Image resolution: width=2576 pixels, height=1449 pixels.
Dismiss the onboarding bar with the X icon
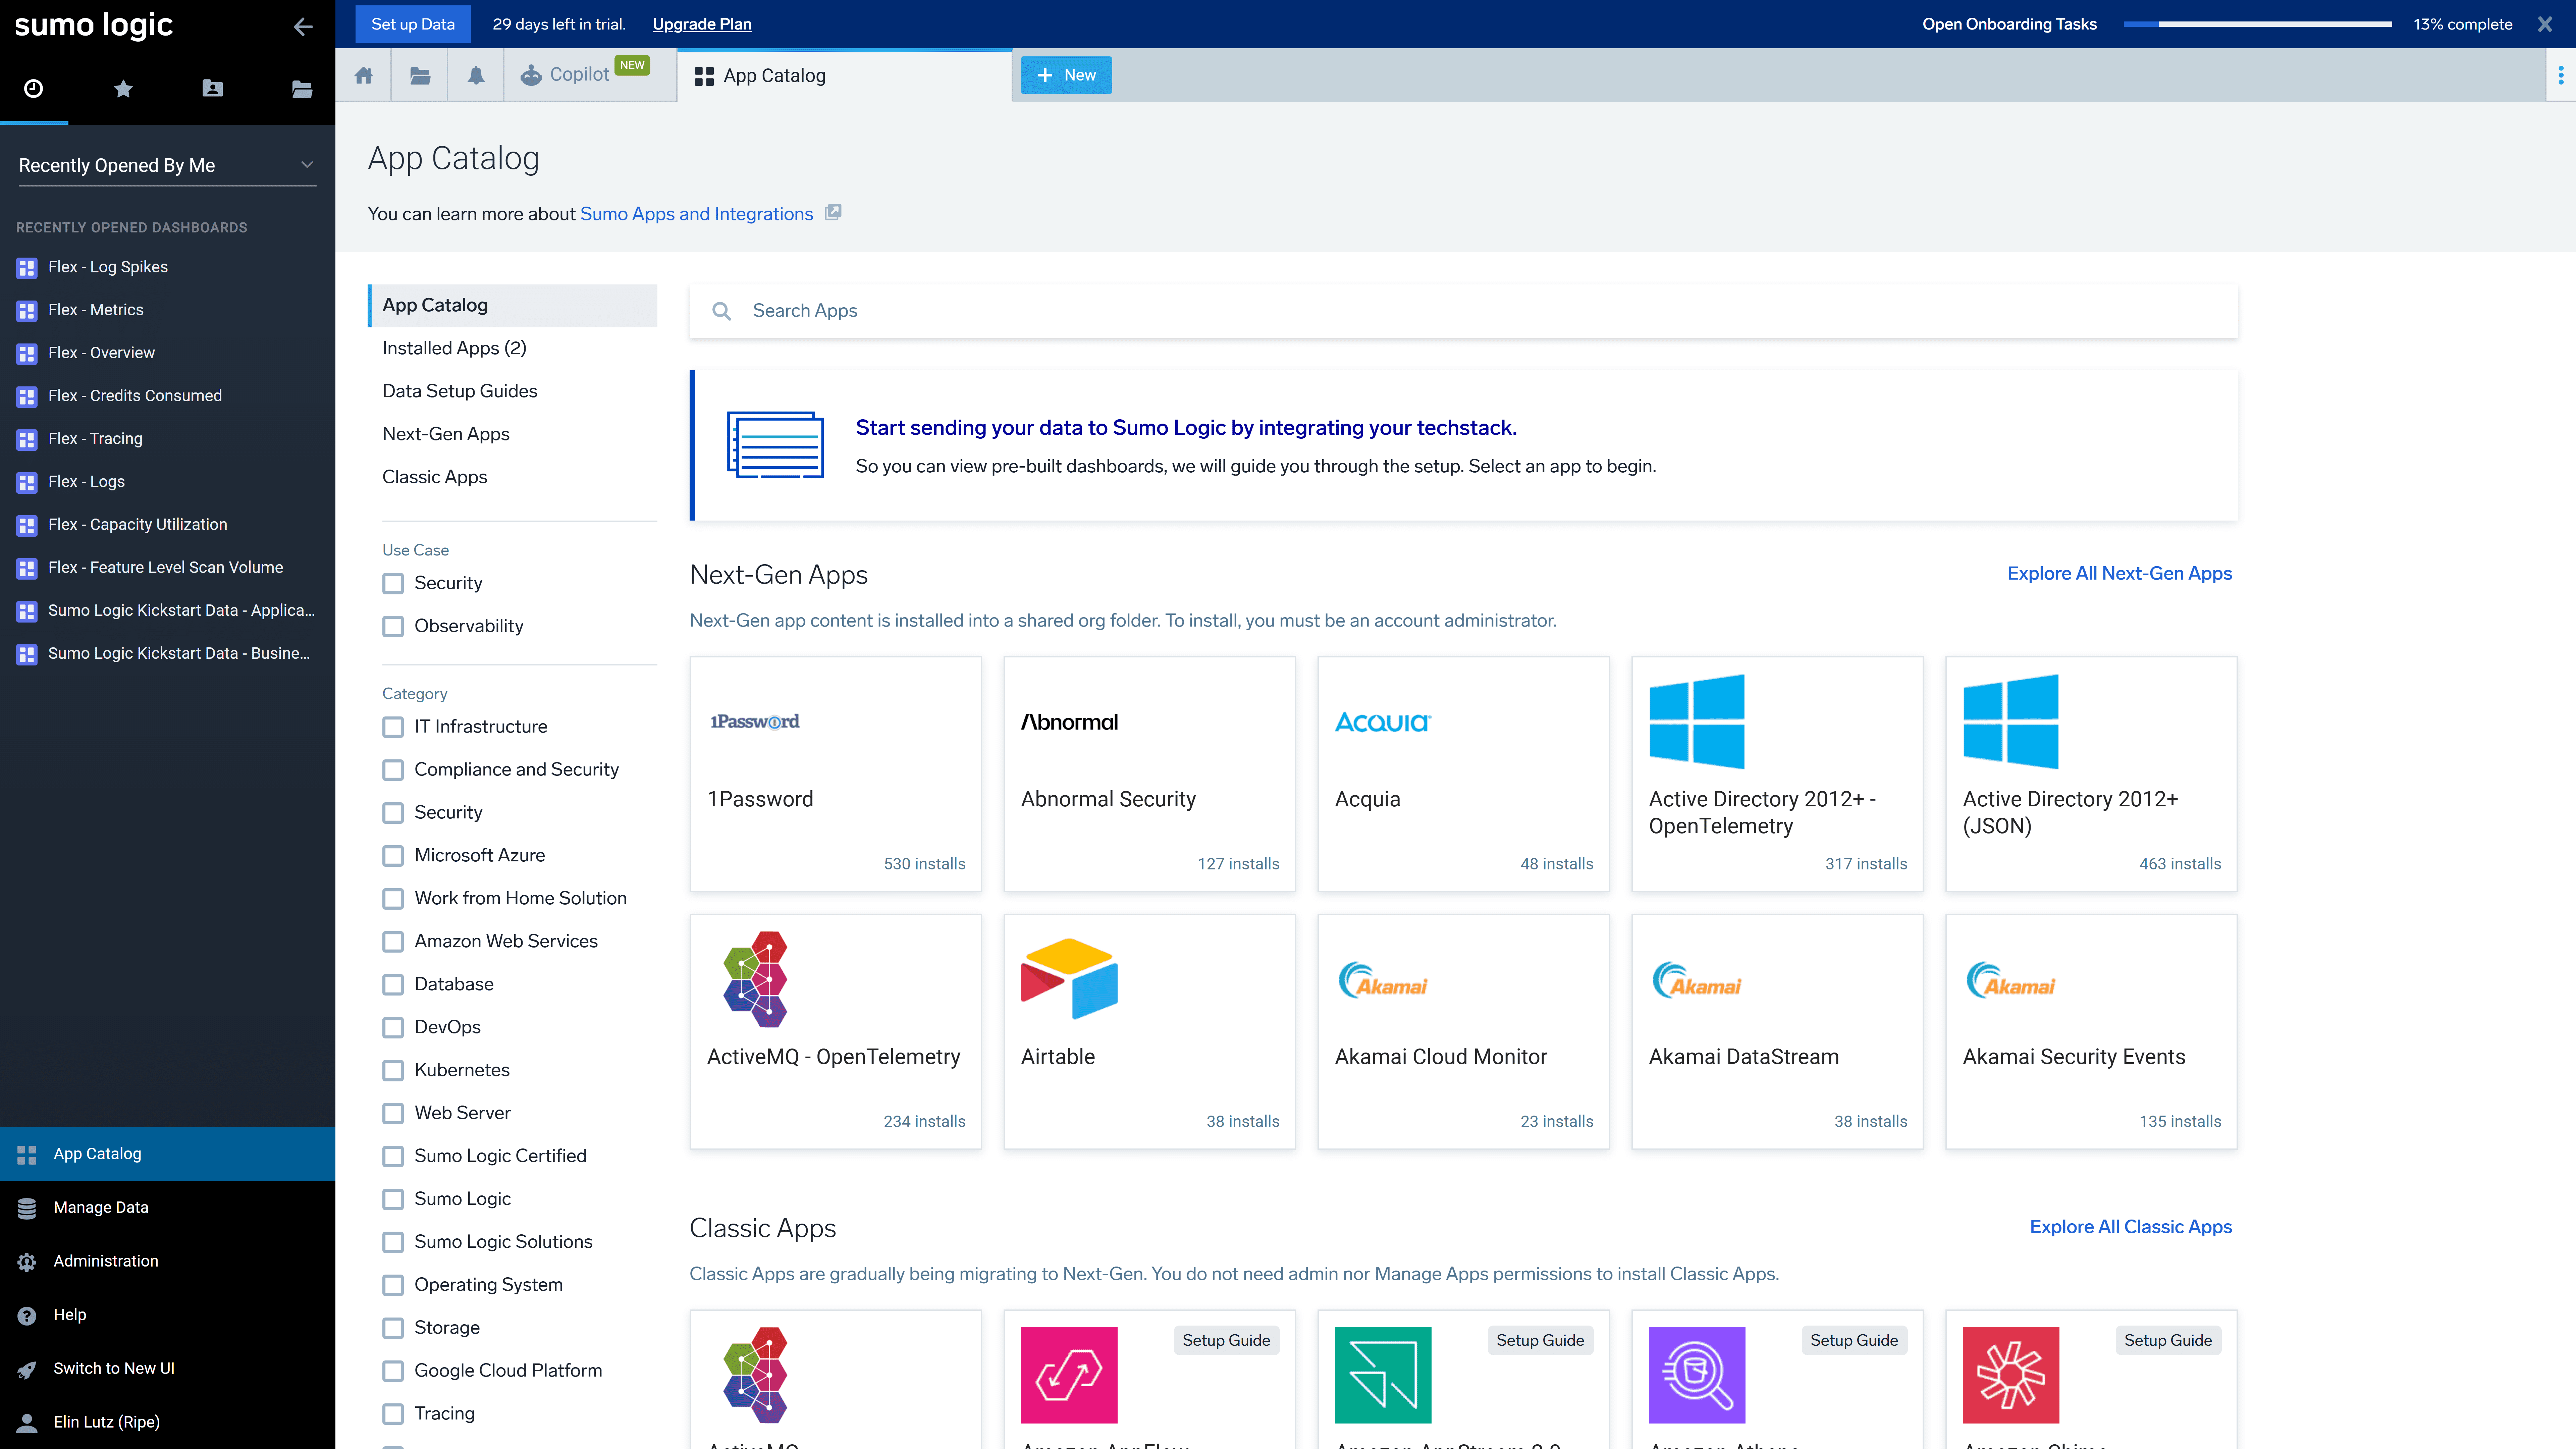coord(2545,24)
